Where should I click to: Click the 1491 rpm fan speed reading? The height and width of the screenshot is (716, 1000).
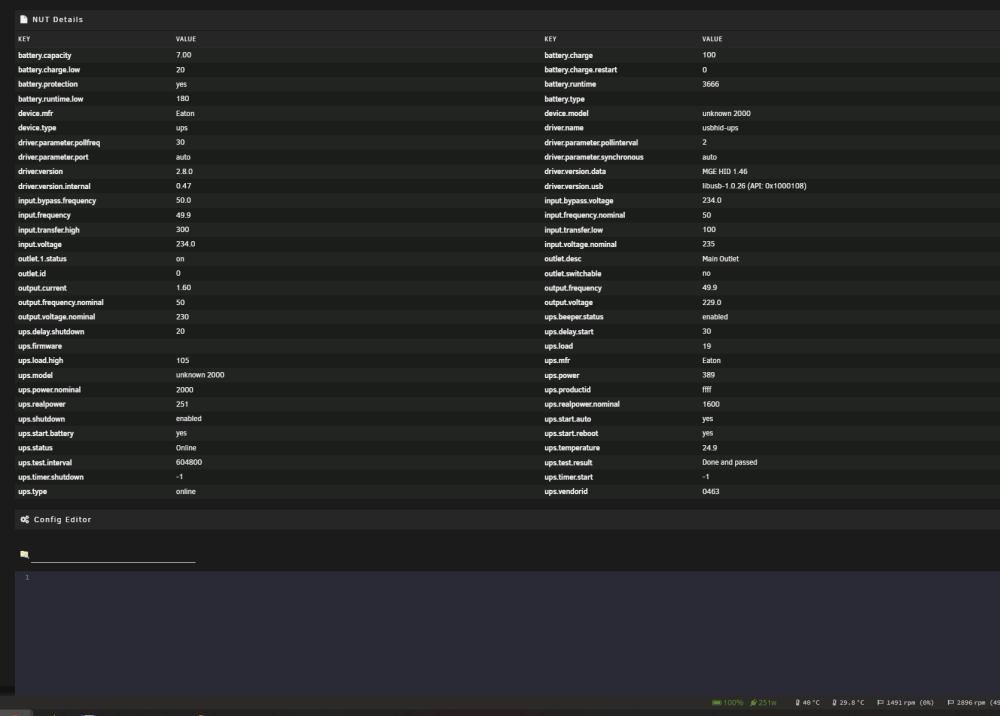tap(910, 703)
